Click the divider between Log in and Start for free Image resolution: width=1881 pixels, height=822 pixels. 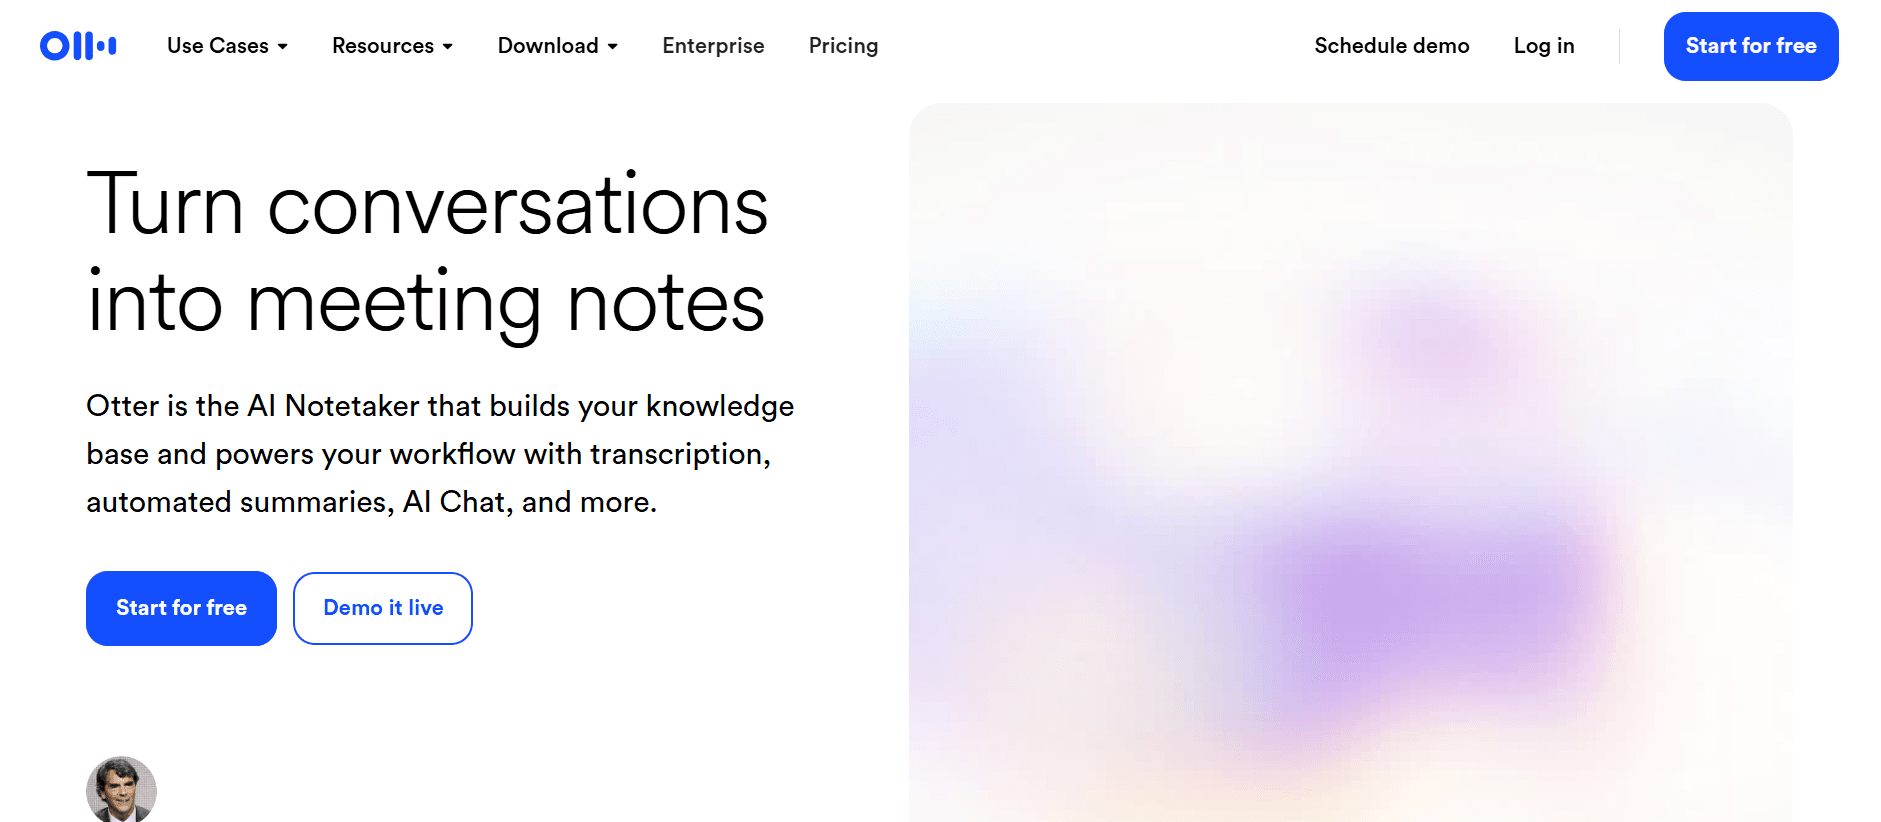[1620, 46]
